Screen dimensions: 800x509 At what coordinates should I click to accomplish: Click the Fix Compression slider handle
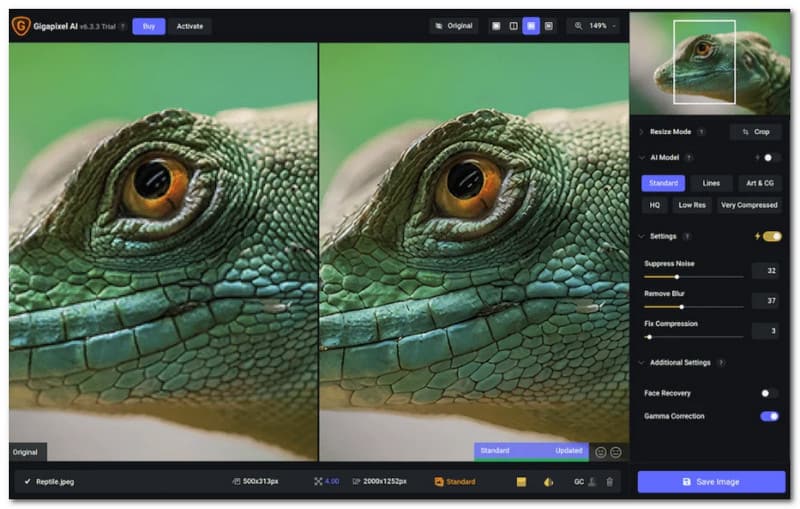click(x=649, y=337)
